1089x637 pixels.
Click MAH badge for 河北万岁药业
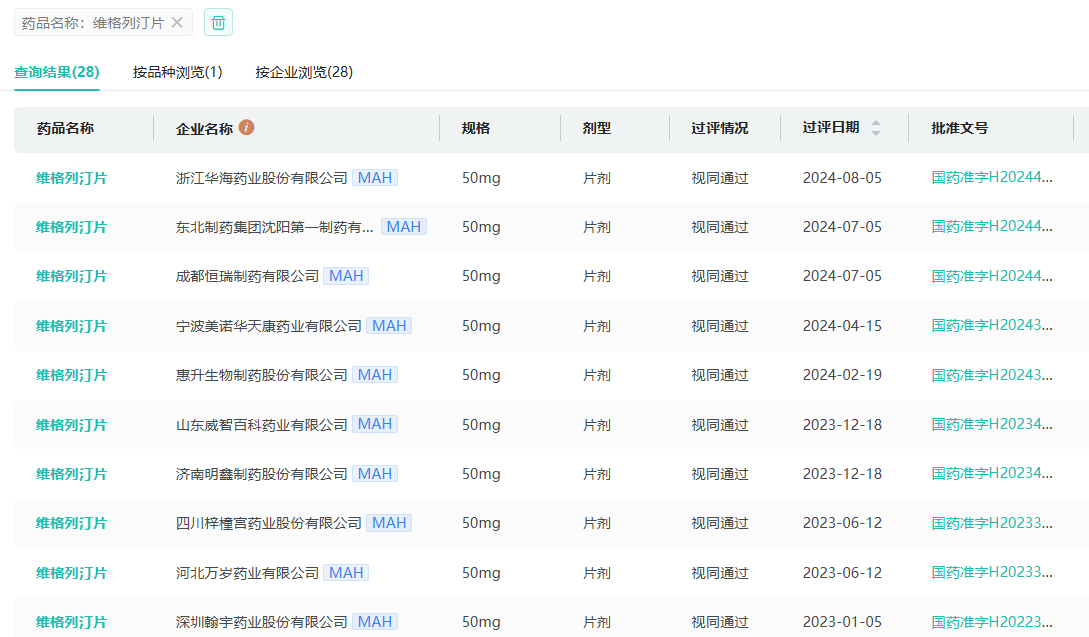coord(346,573)
